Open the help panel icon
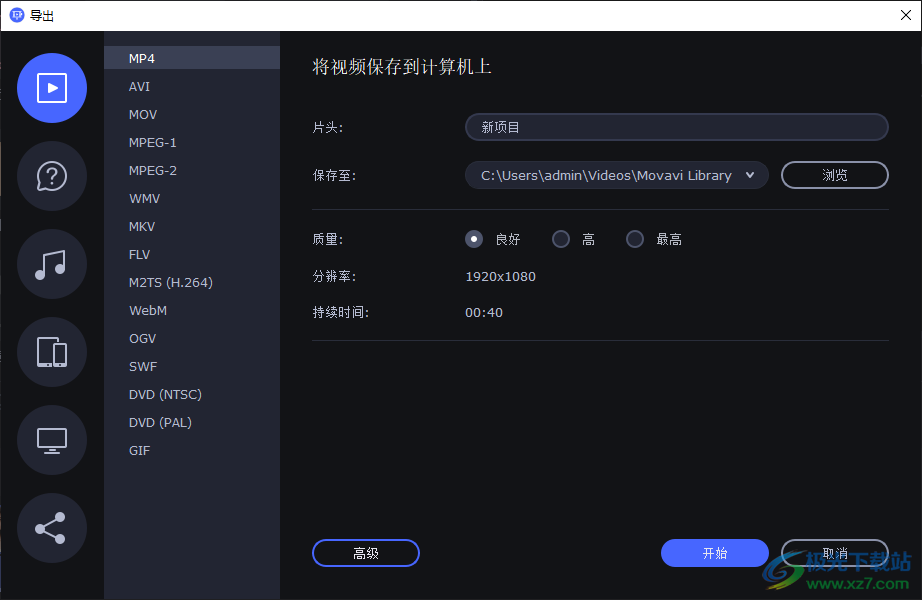 tap(52, 176)
